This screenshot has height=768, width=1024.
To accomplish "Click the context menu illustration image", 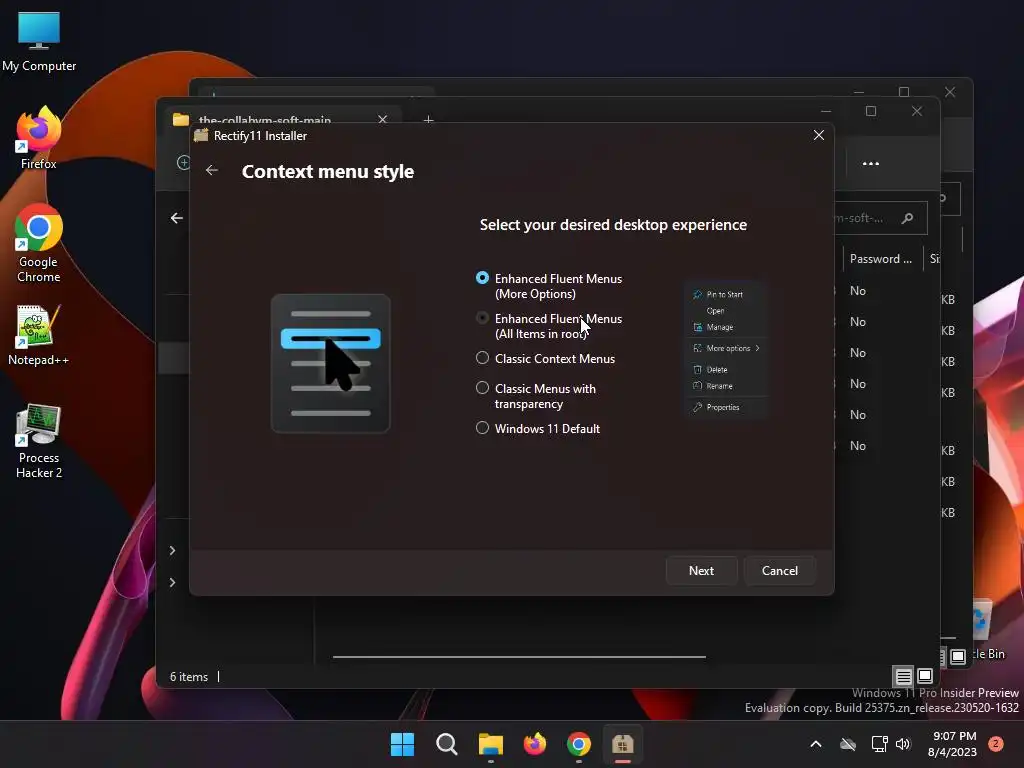I will pos(330,363).
